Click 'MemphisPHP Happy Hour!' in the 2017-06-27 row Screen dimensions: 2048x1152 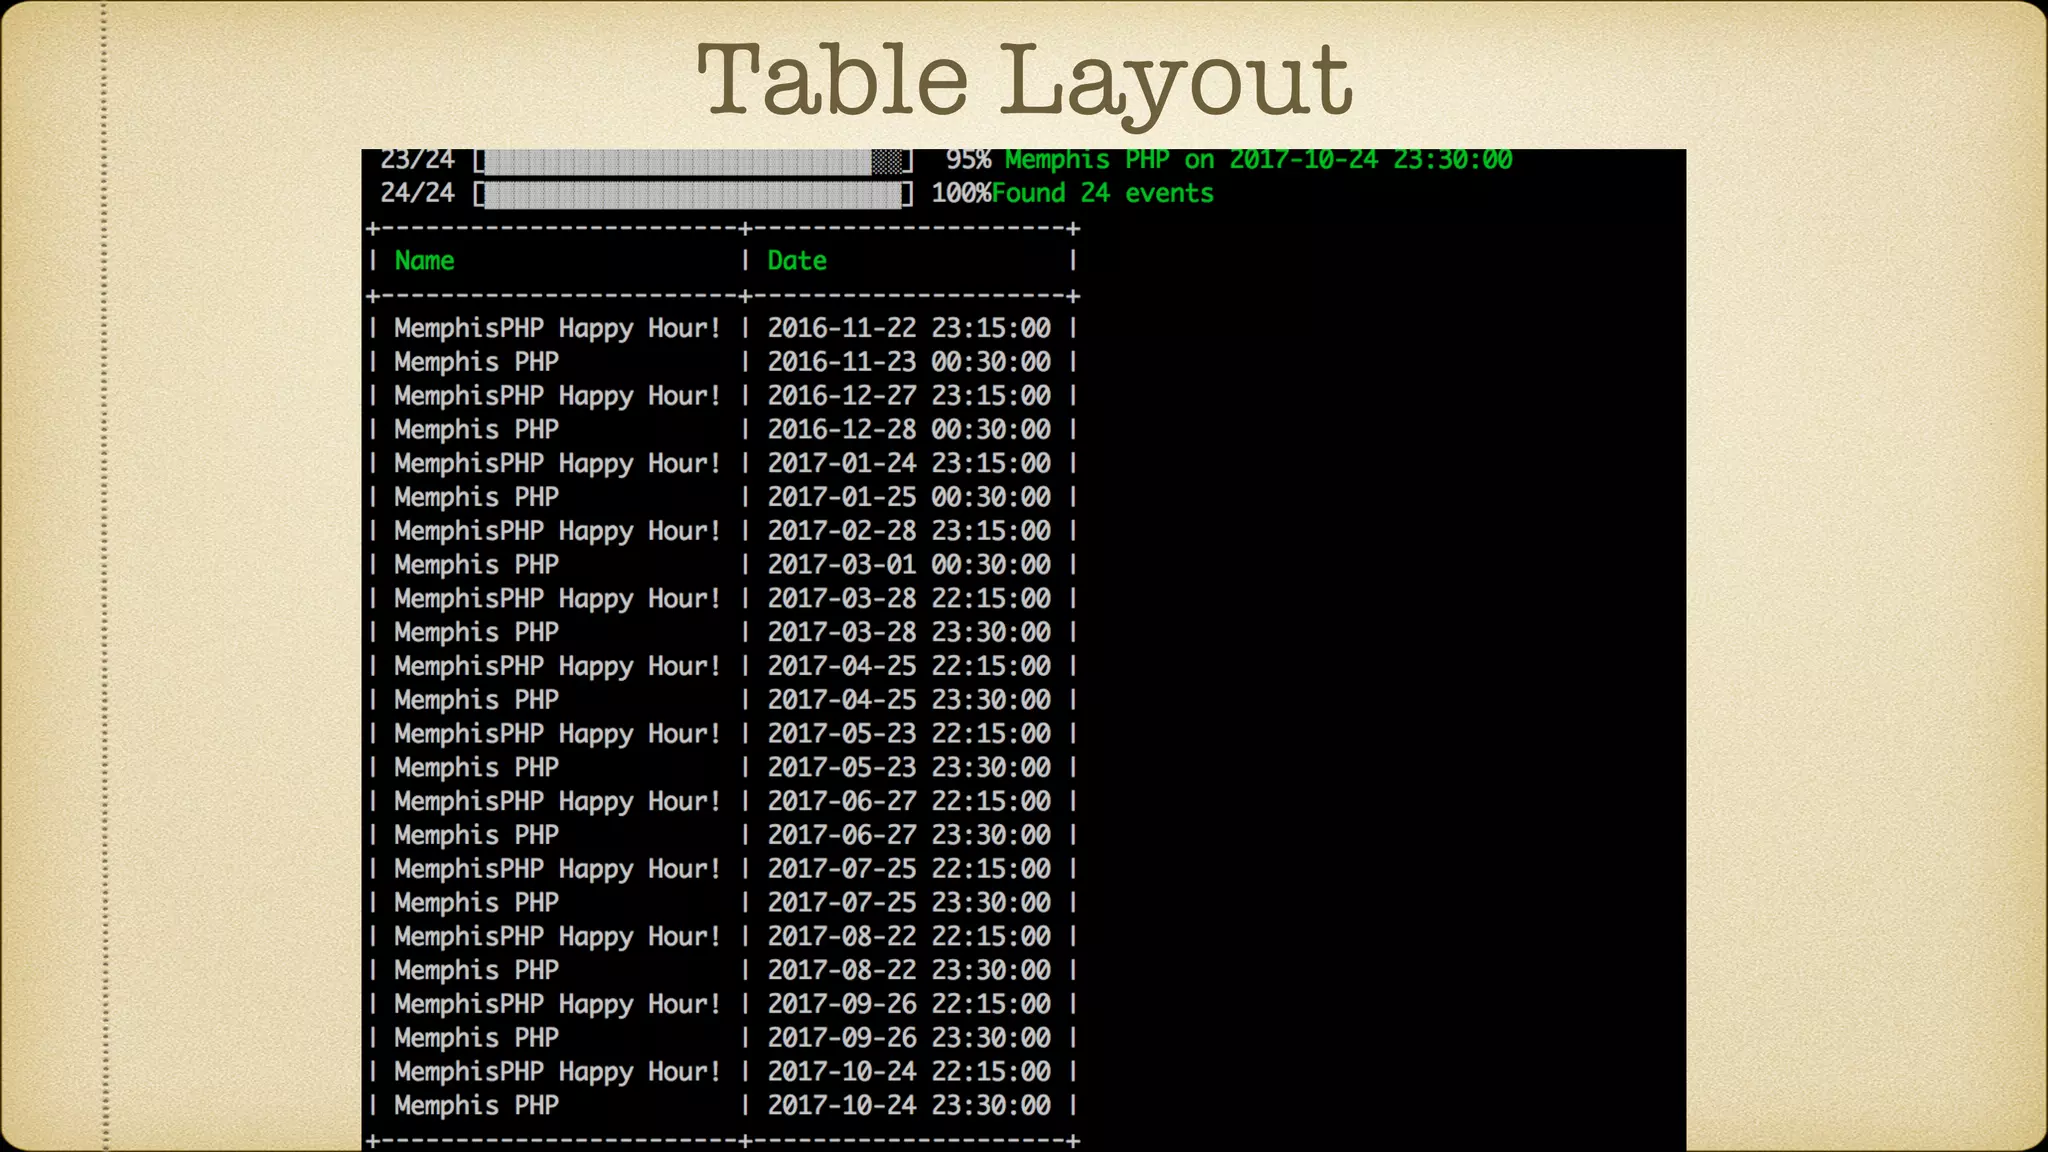click(557, 803)
